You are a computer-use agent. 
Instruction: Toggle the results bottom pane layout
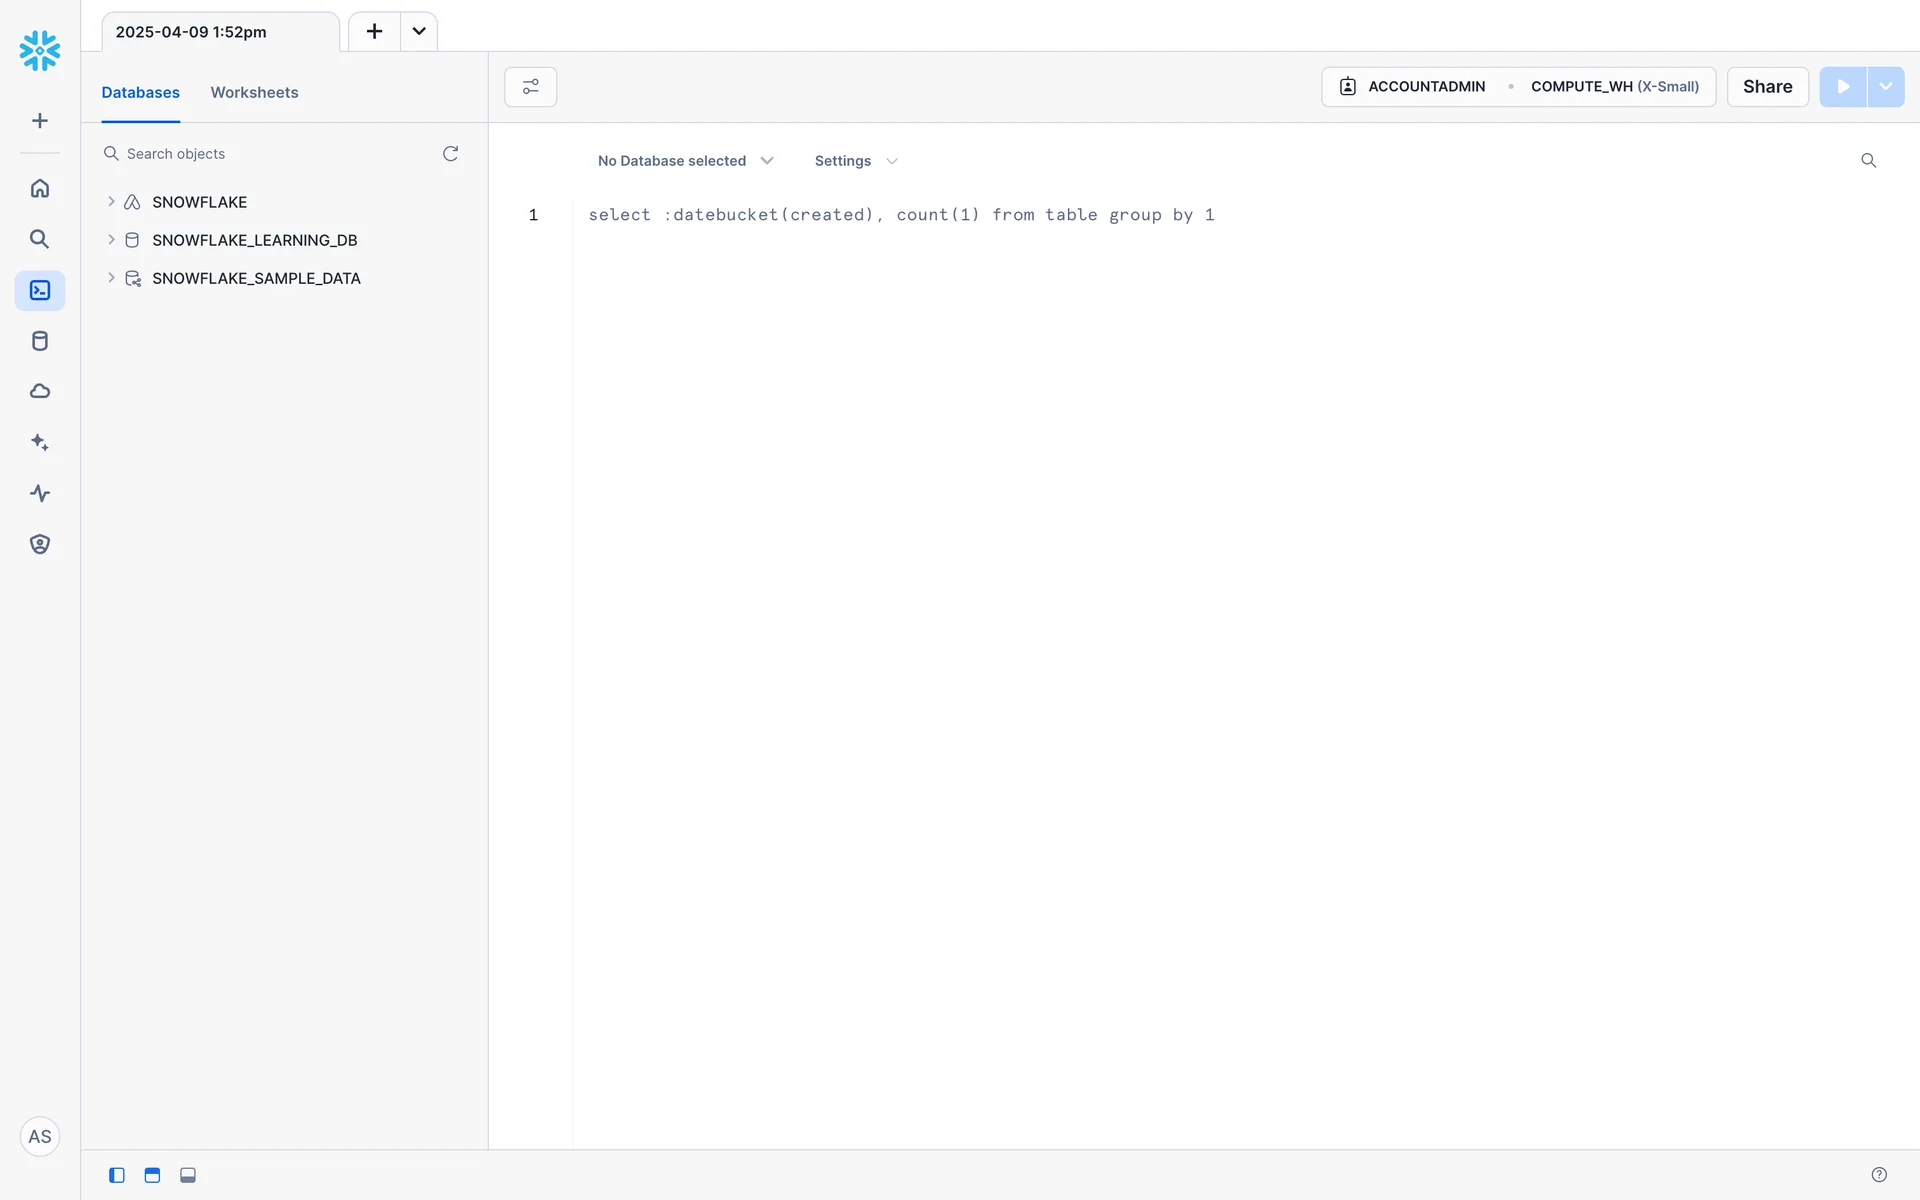tap(187, 1175)
